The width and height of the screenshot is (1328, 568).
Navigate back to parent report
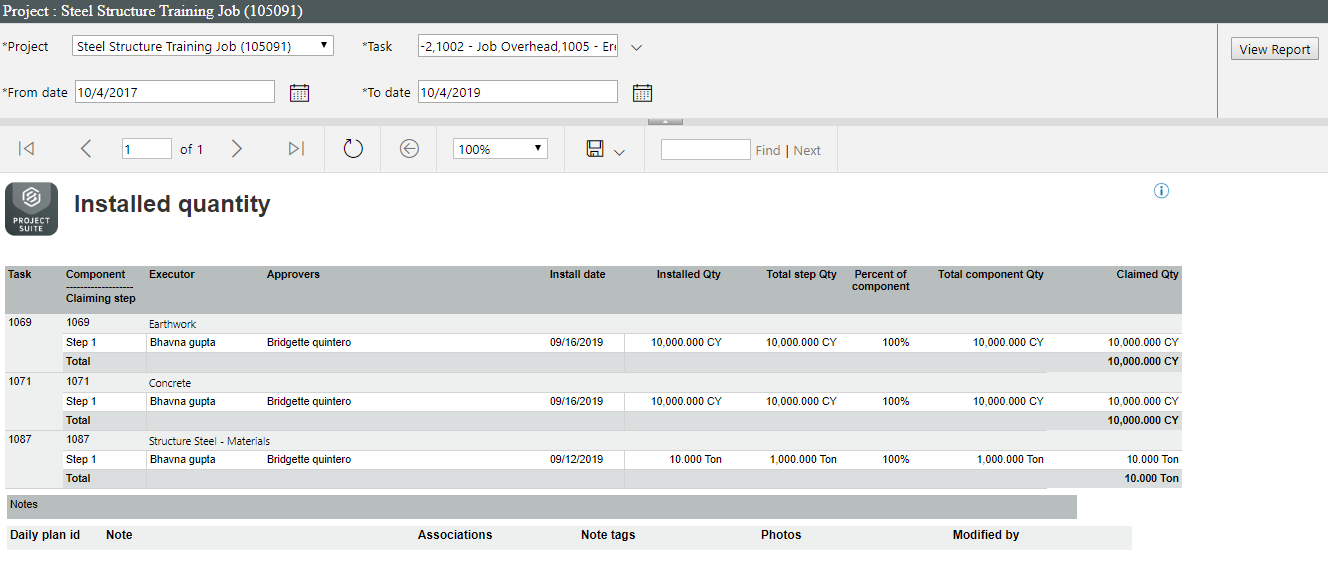(x=409, y=149)
